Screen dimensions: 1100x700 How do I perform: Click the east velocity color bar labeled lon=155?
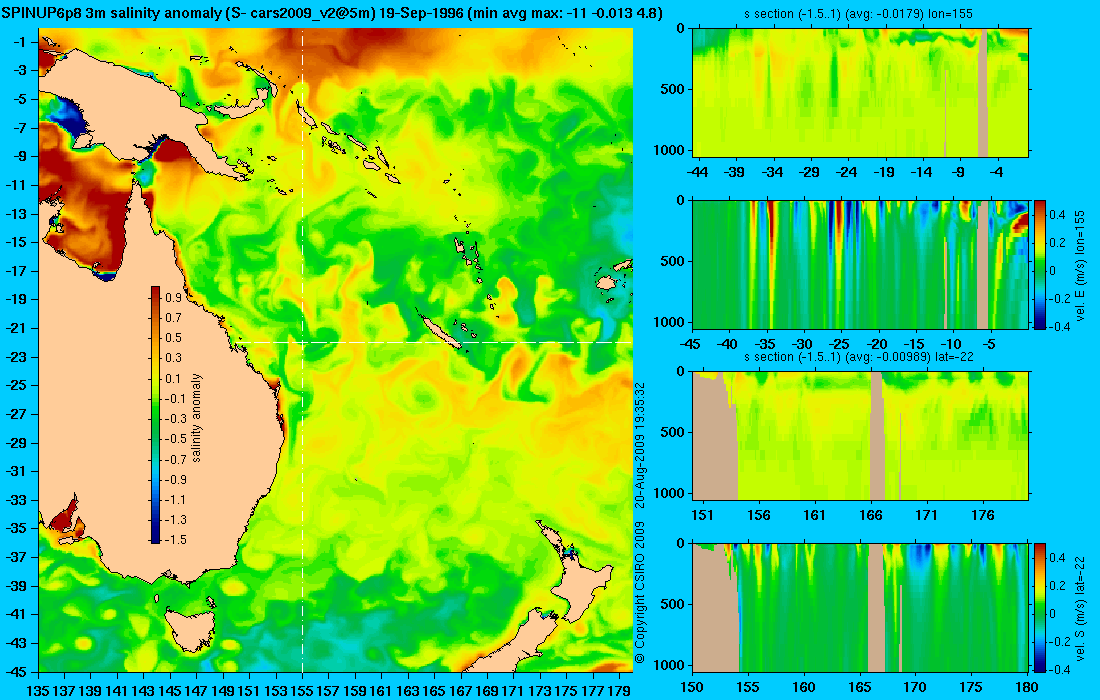coord(1039,264)
